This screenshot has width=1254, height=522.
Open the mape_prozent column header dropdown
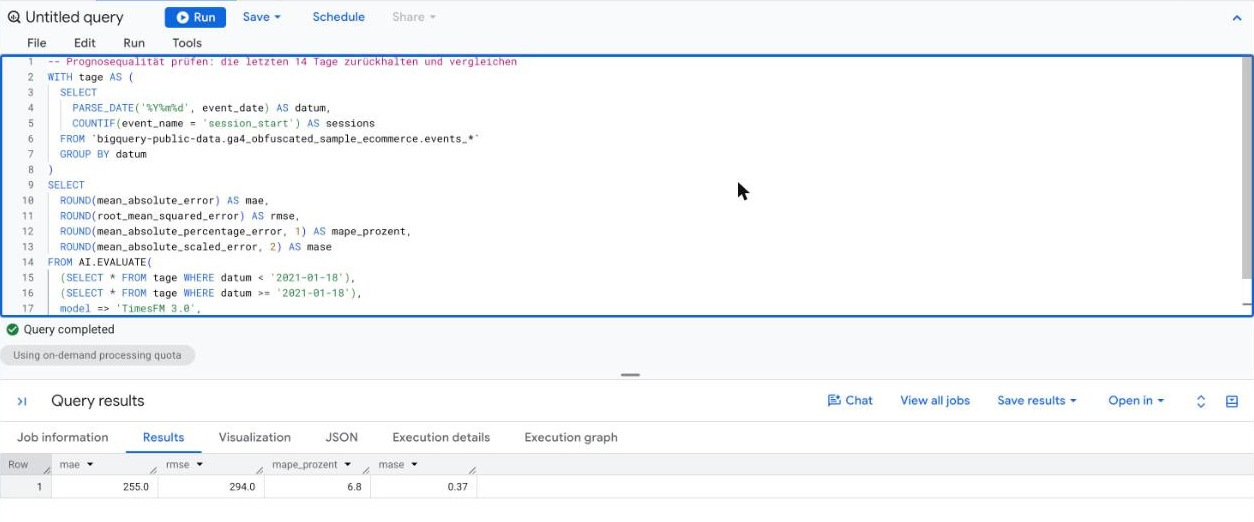tap(348, 464)
